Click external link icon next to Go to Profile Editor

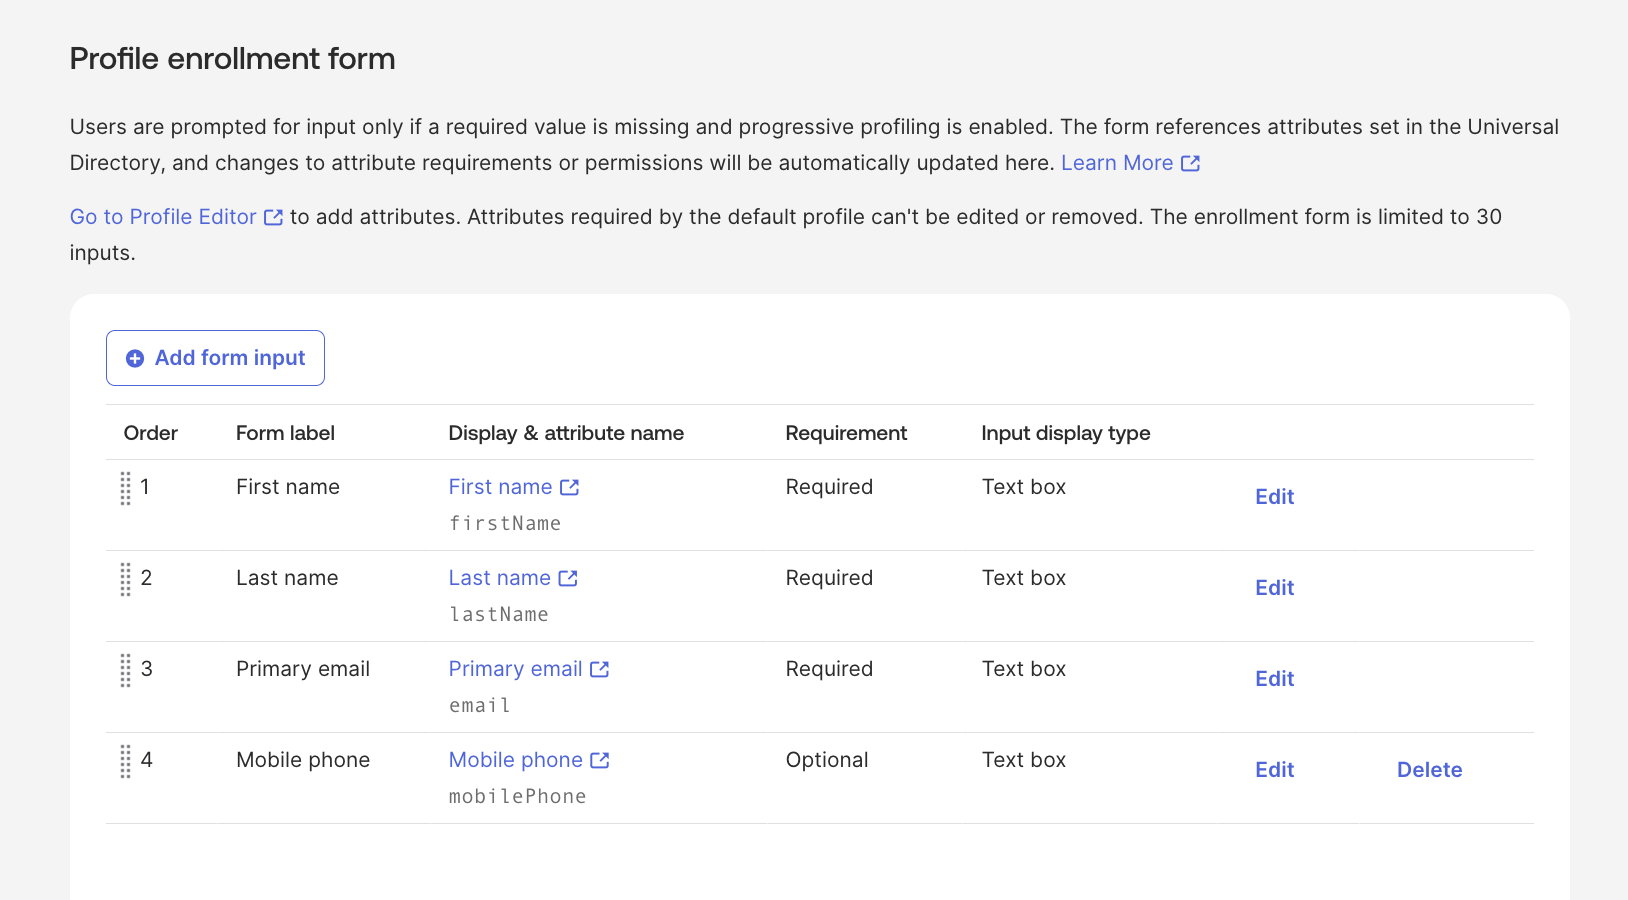[x=273, y=217]
